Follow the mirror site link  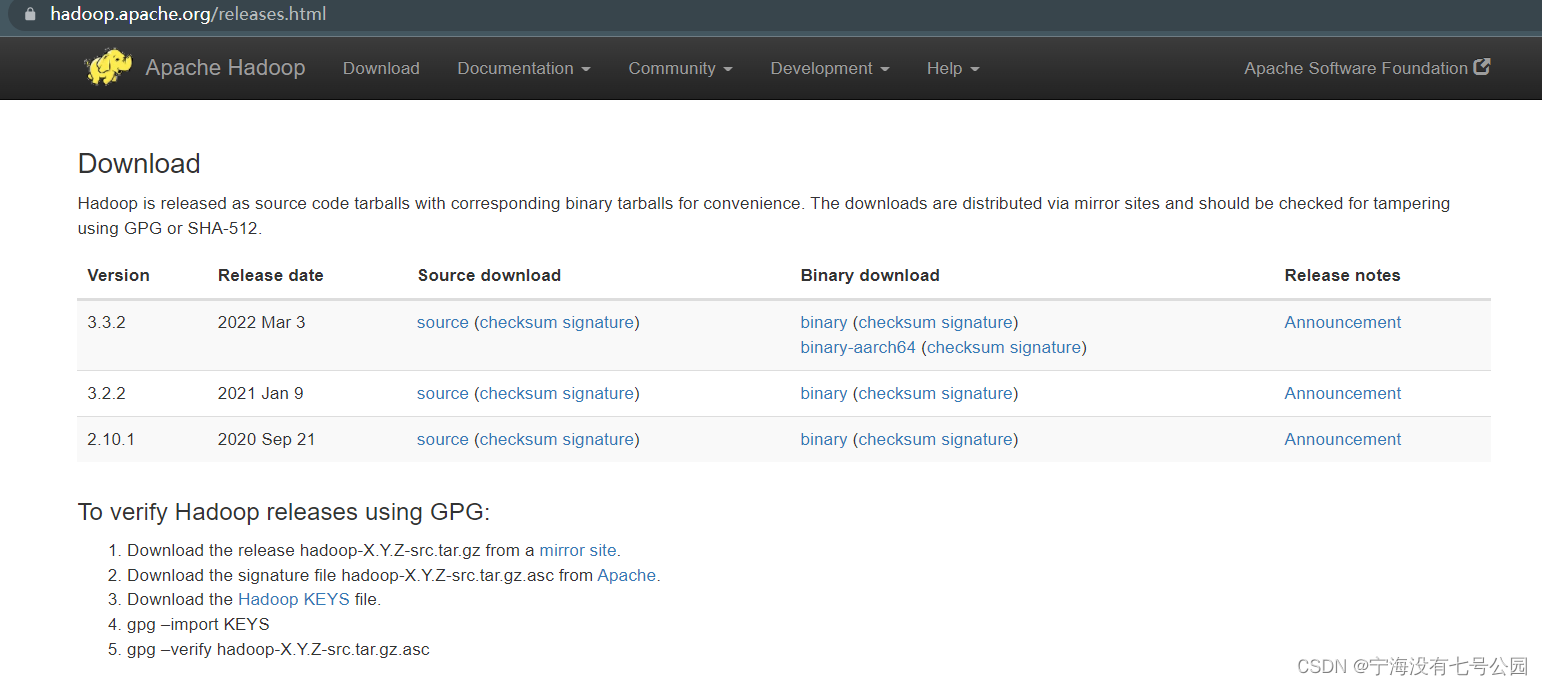pyautogui.click(x=578, y=550)
